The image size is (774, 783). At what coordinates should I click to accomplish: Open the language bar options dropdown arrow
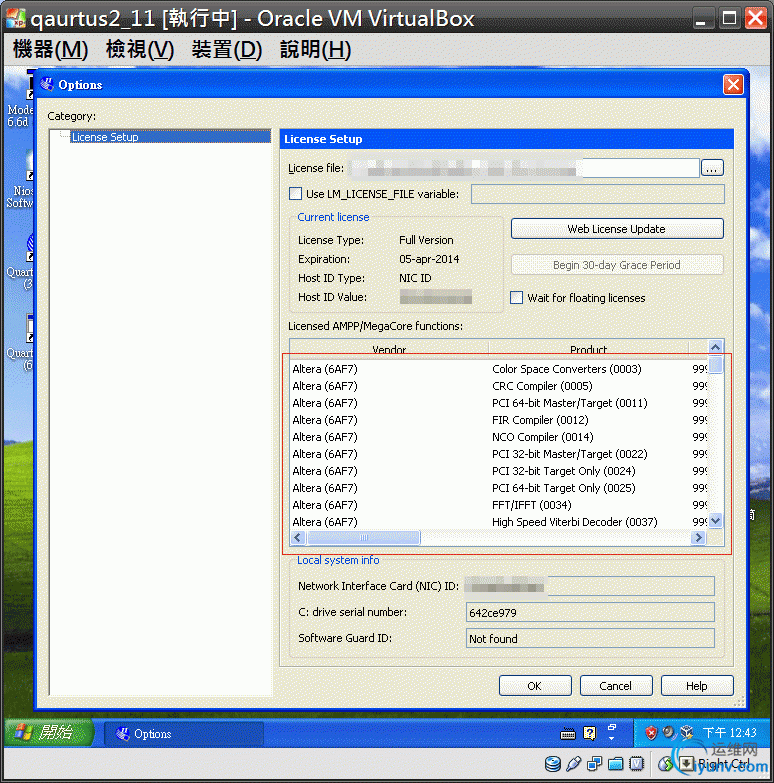(x=612, y=739)
